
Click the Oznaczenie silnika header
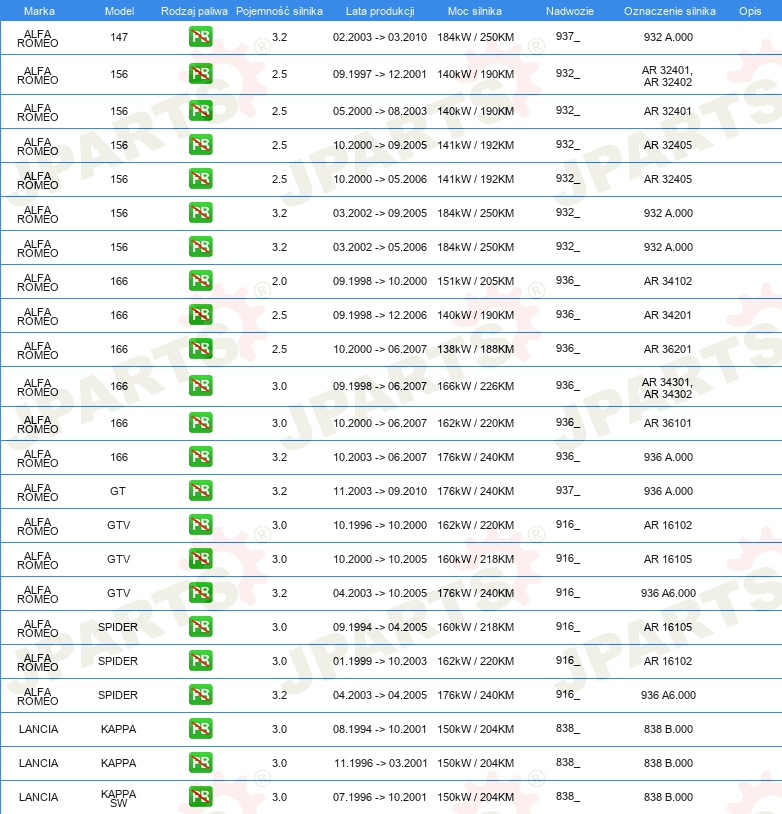coord(670,11)
